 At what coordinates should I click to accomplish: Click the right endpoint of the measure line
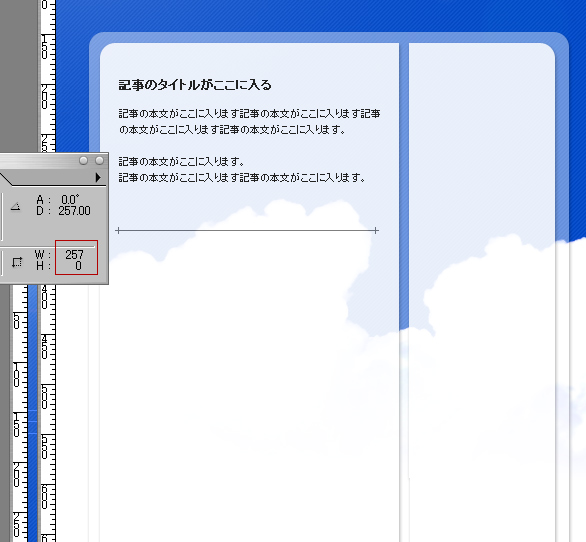coord(376,230)
